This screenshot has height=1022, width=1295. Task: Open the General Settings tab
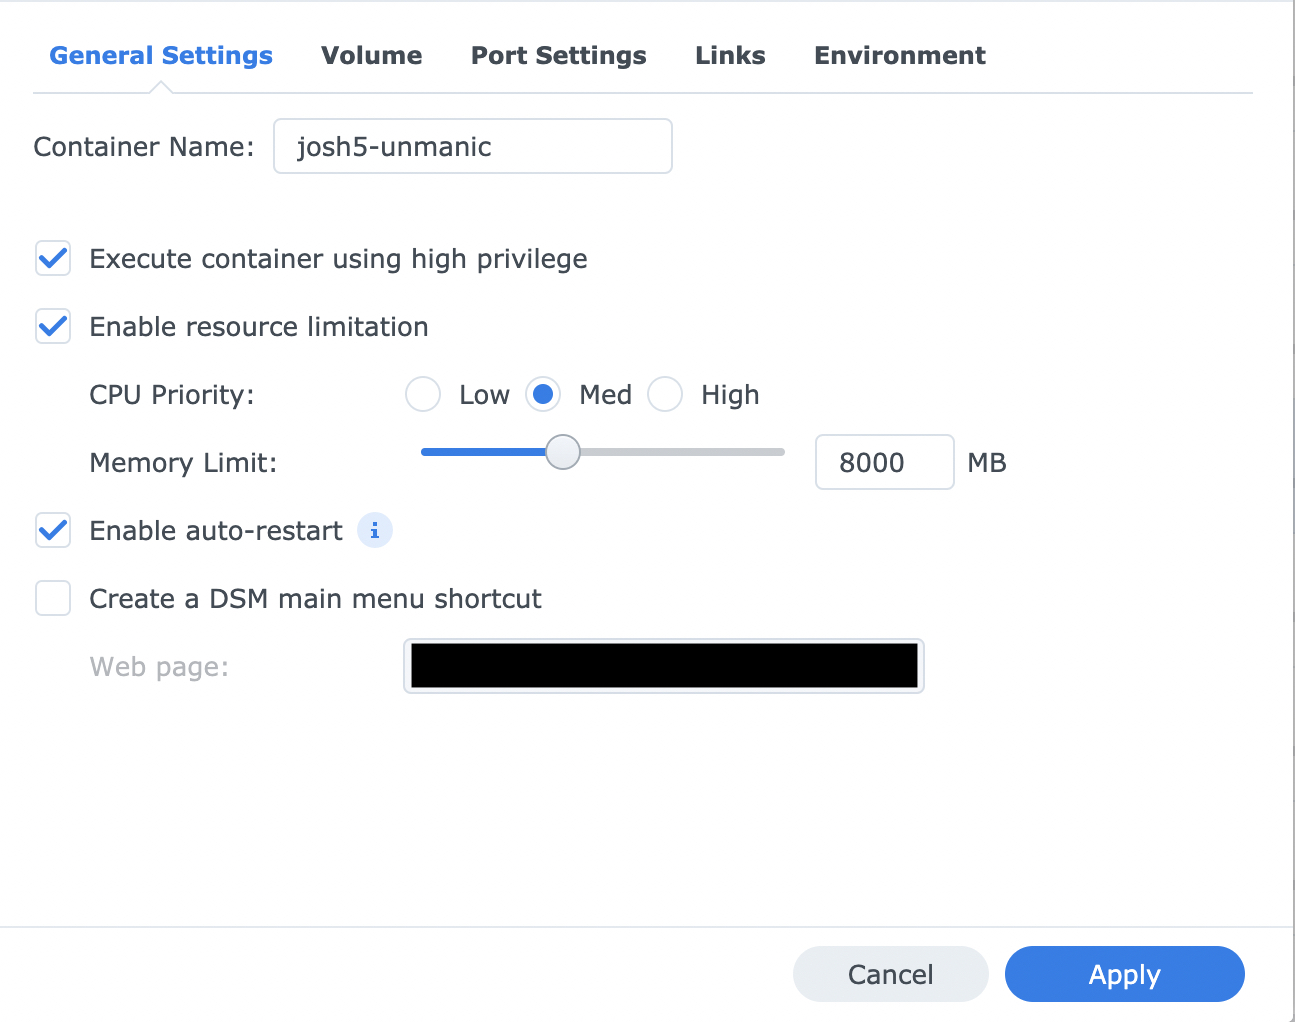(161, 56)
